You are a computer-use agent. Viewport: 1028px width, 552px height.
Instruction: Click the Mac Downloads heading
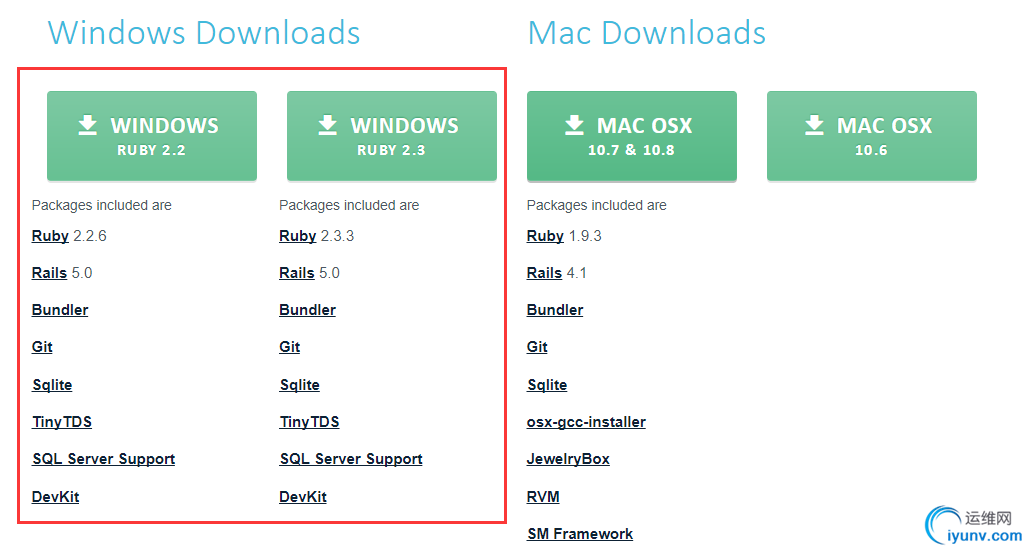[x=646, y=33]
